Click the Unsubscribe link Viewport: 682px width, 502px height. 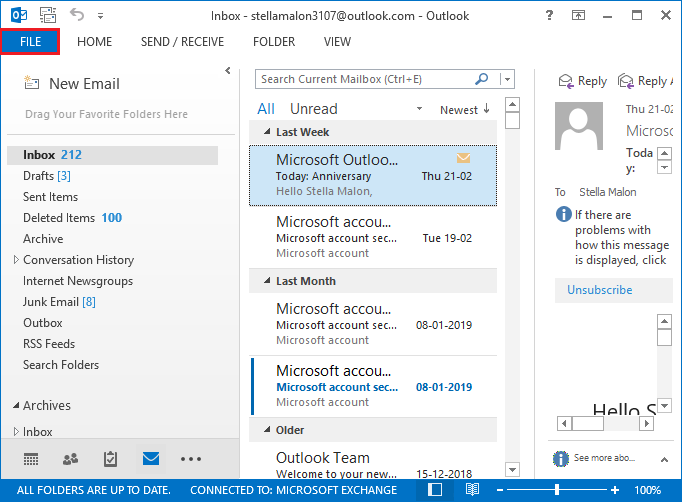coord(599,290)
